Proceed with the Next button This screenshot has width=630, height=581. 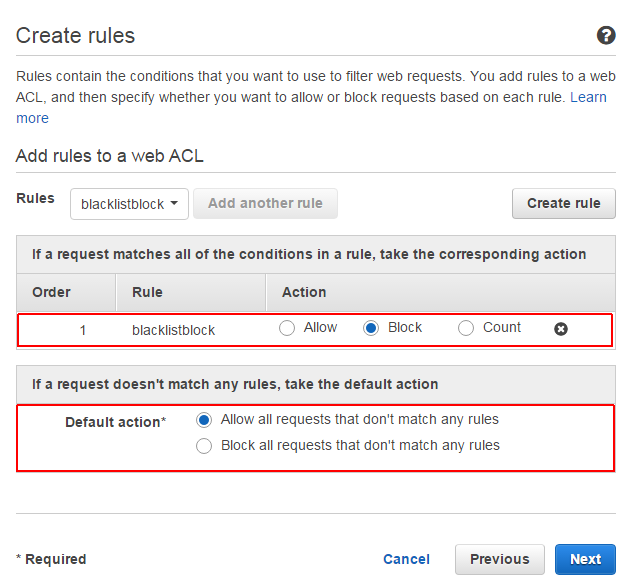tap(585, 559)
